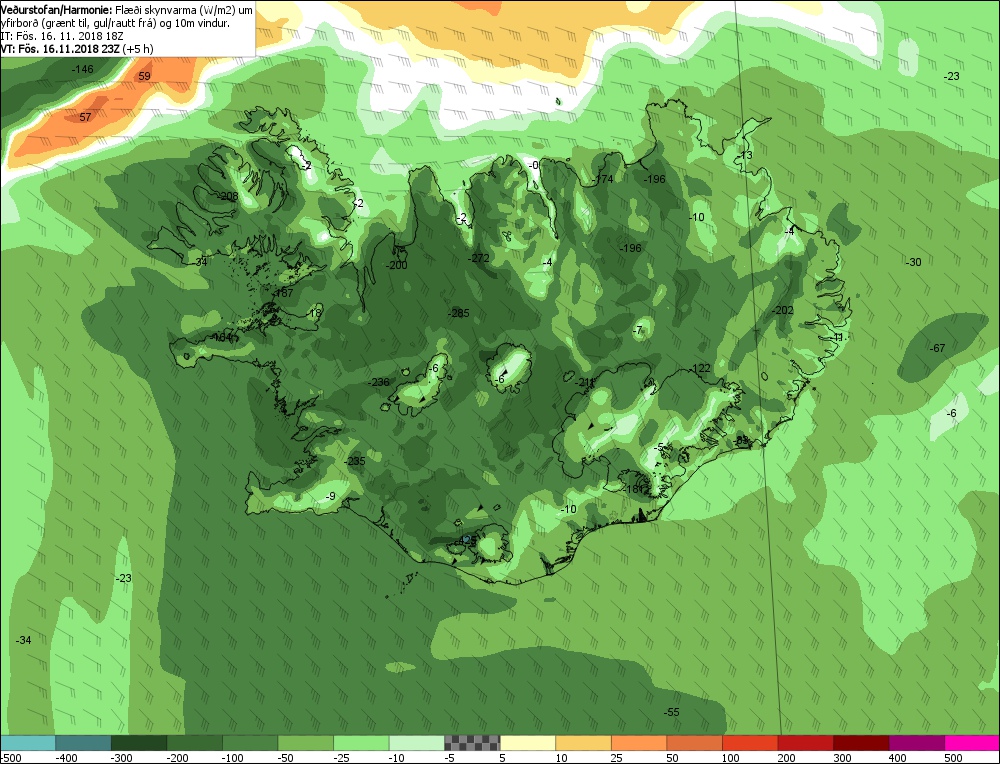The width and height of the screenshot is (1000, 764).
Task: Click the -202 value in east Iceland
Action: pos(783,310)
